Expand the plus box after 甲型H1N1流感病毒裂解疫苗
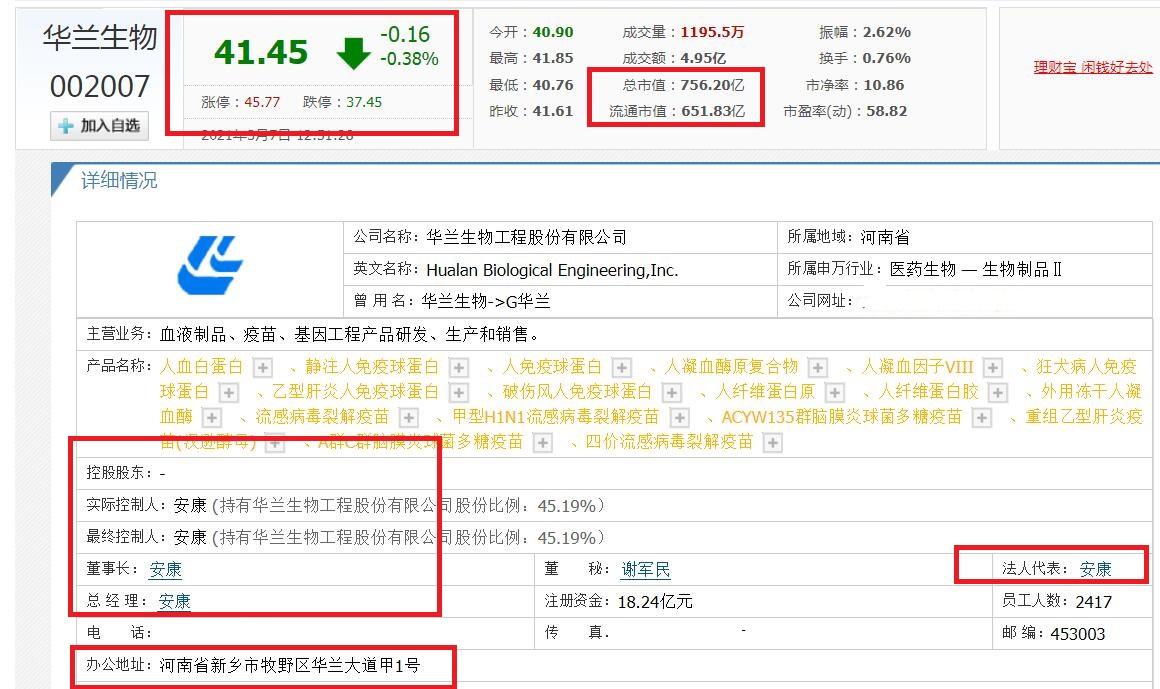 pyautogui.click(x=679, y=417)
